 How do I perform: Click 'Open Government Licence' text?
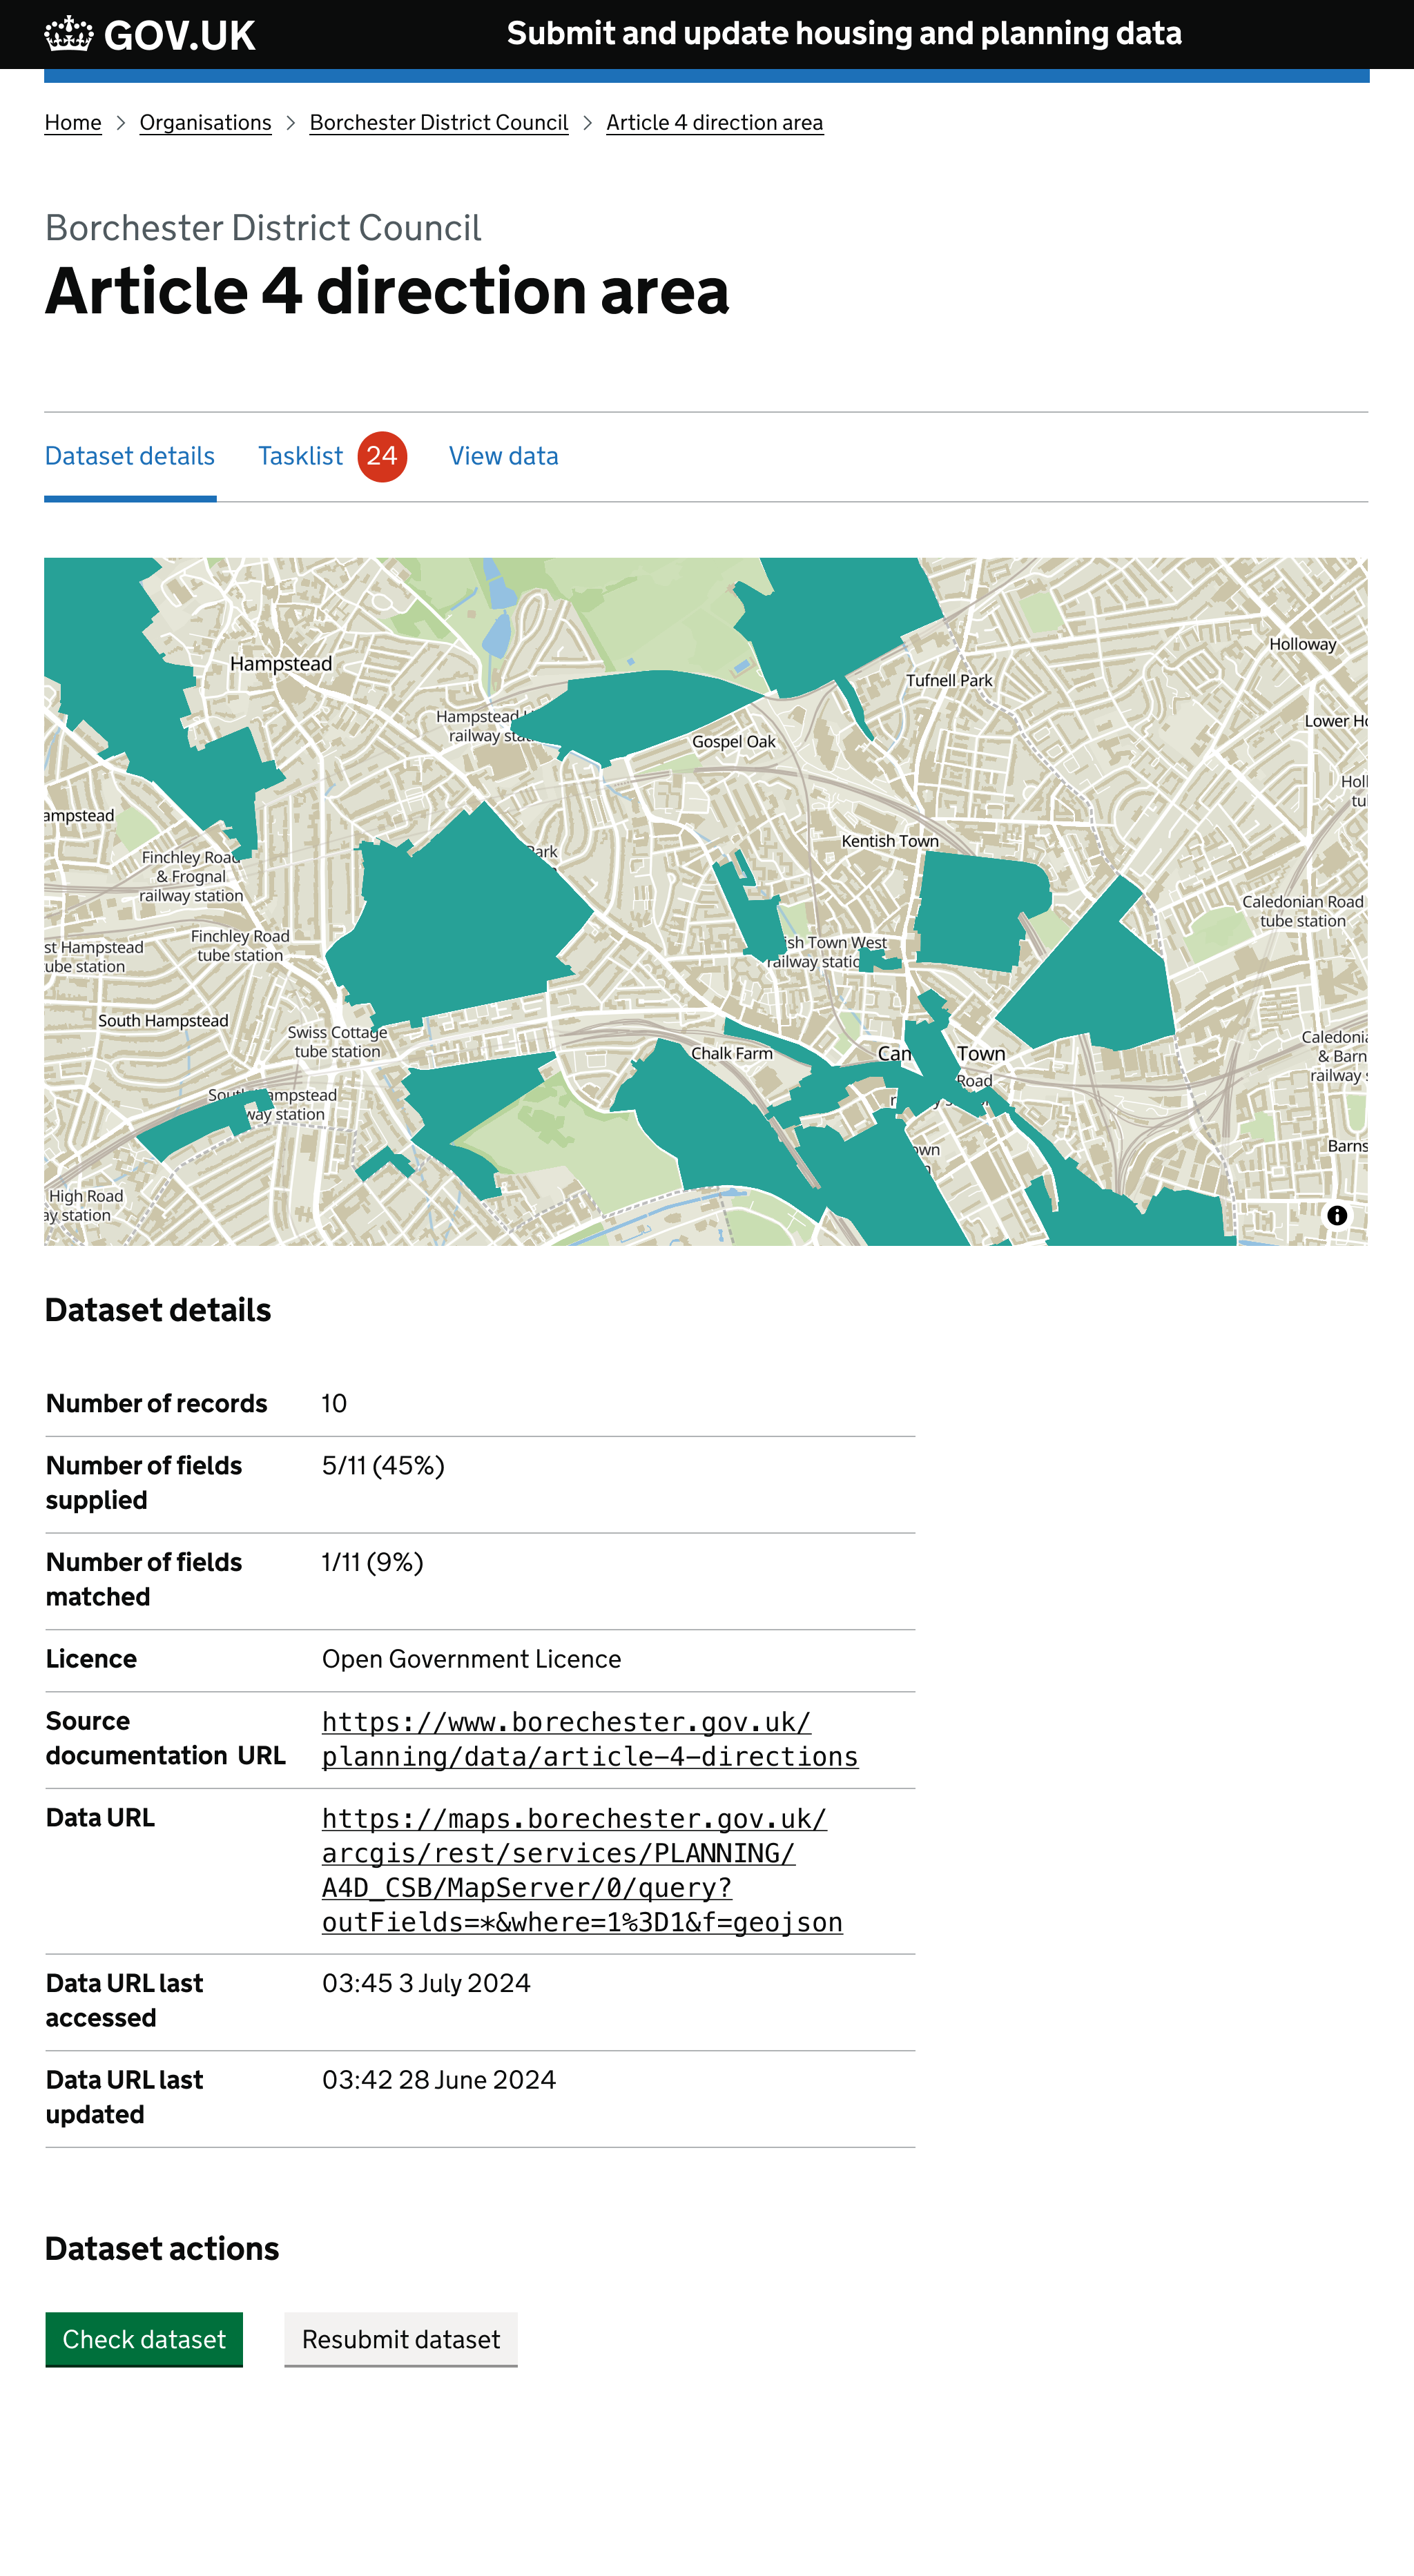pos(471,1659)
